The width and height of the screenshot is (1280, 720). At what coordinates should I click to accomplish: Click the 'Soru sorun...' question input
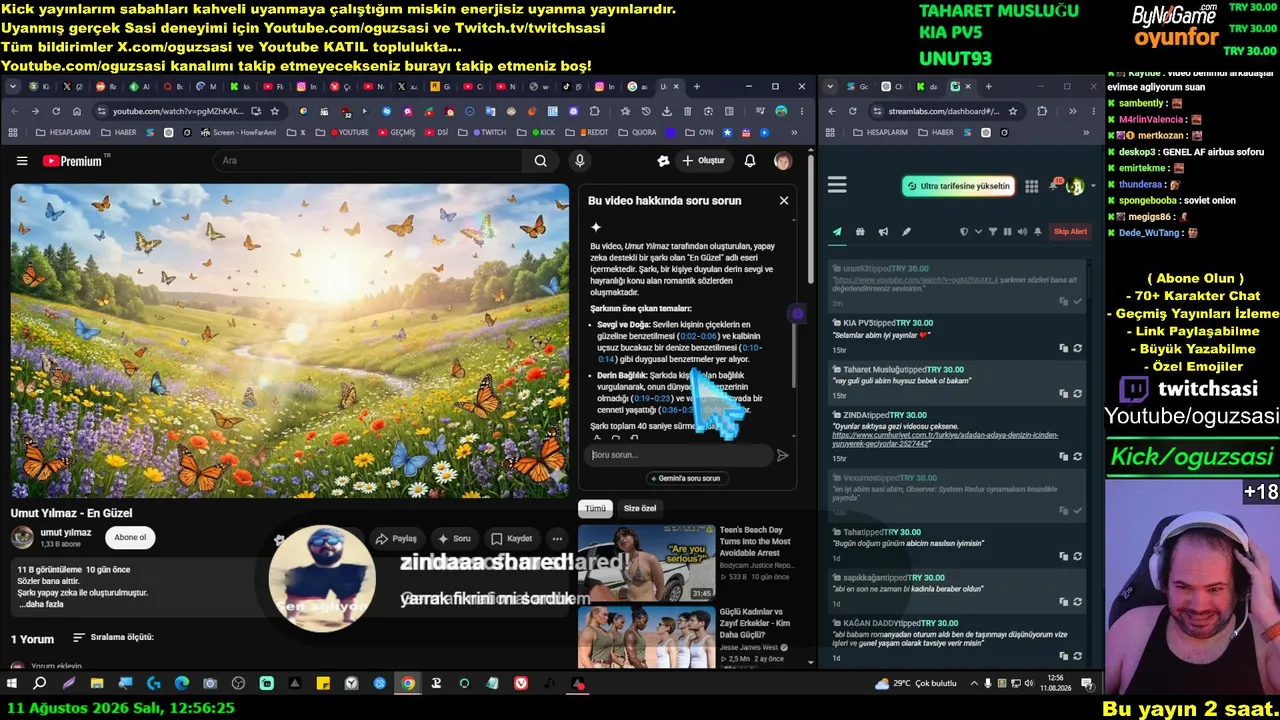coord(679,455)
